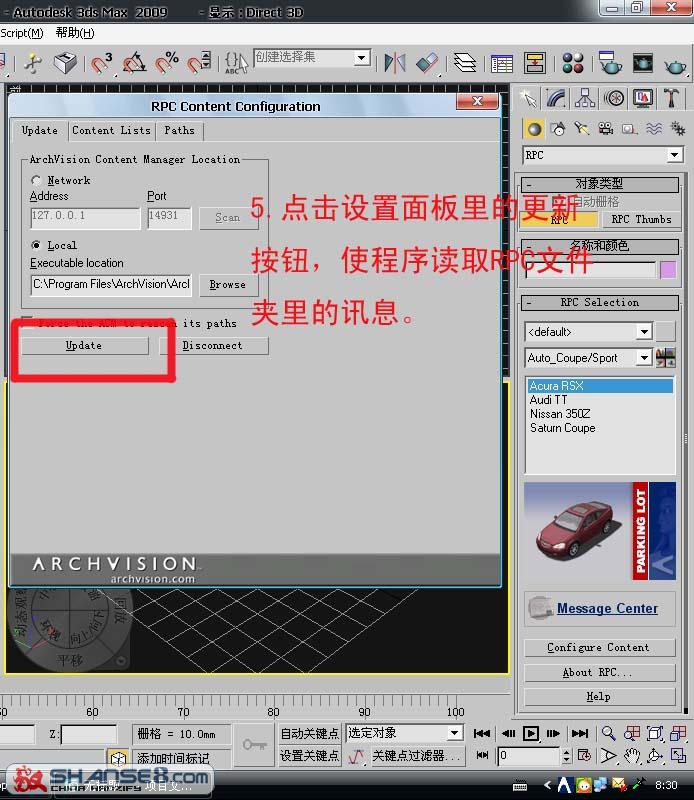The height and width of the screenshot is (800, 694).
Task: Open the Layer Manager
Action: (x=465, y=63)
